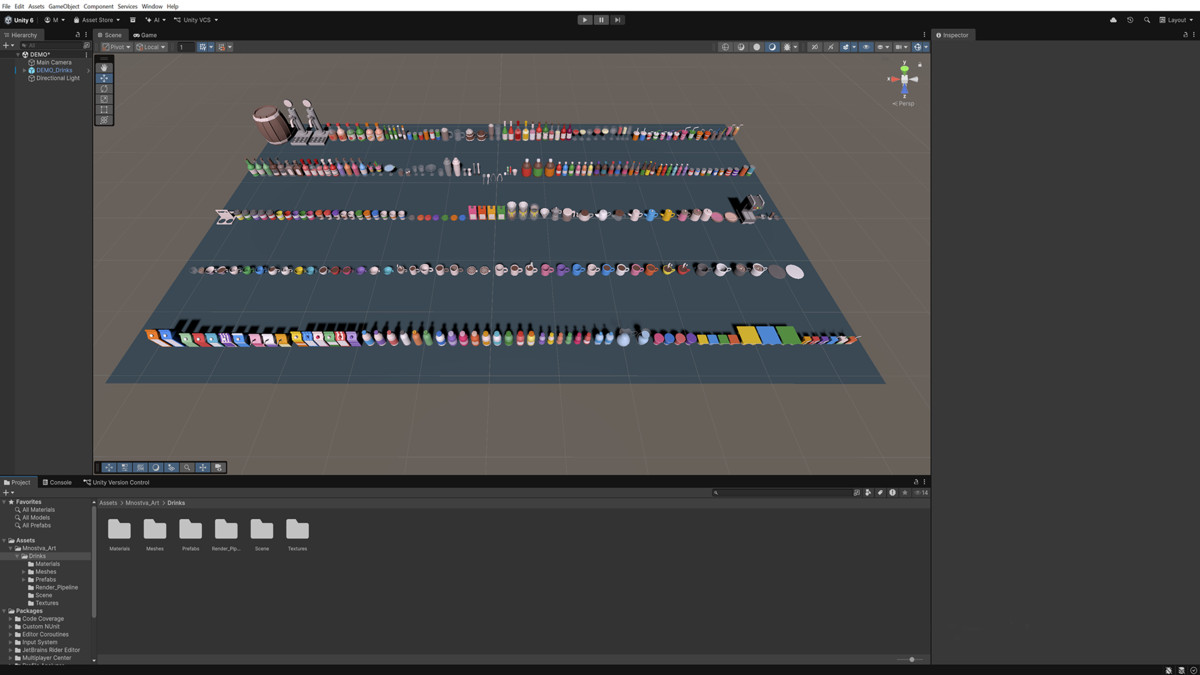Viewport: 1200px width, 675px height.
Task: Toggle scene visibility eye button
Action: 866,47
